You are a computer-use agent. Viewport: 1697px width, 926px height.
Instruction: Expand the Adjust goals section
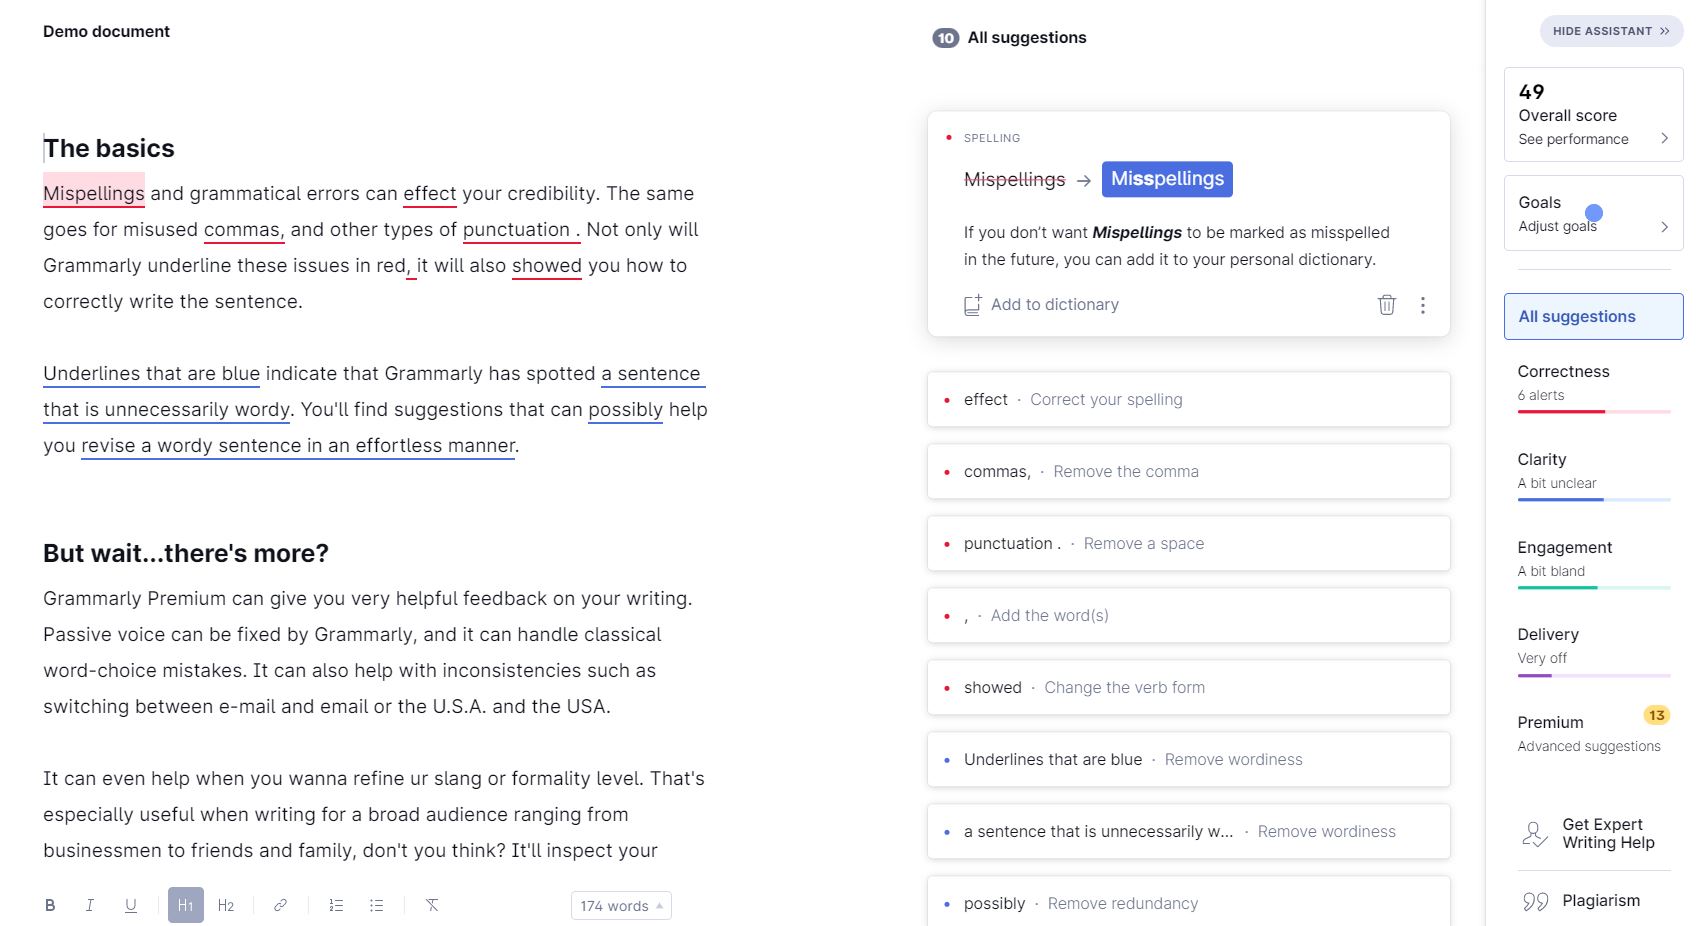[1593, 213]
